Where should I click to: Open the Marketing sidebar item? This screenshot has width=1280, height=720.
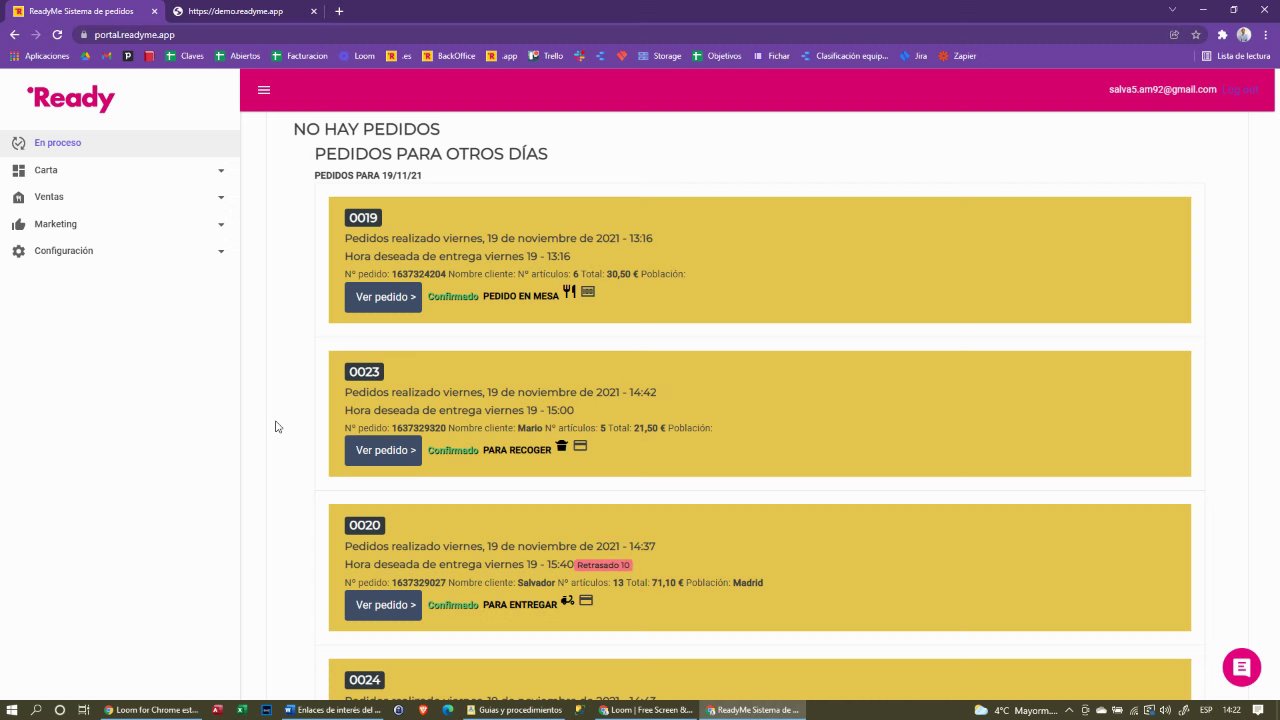click(x=120, y=224)
